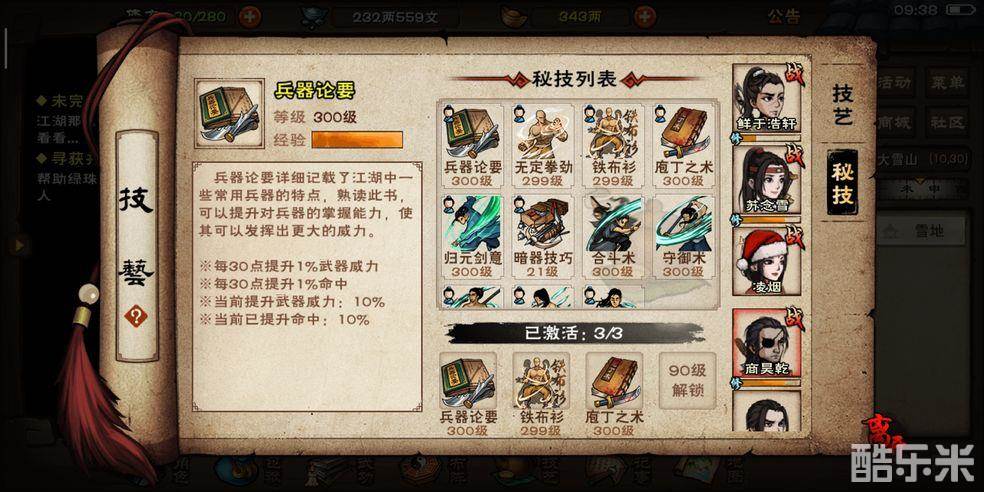
Task: Switch to the 秘技 tab
Action: (x=842, y=181)
